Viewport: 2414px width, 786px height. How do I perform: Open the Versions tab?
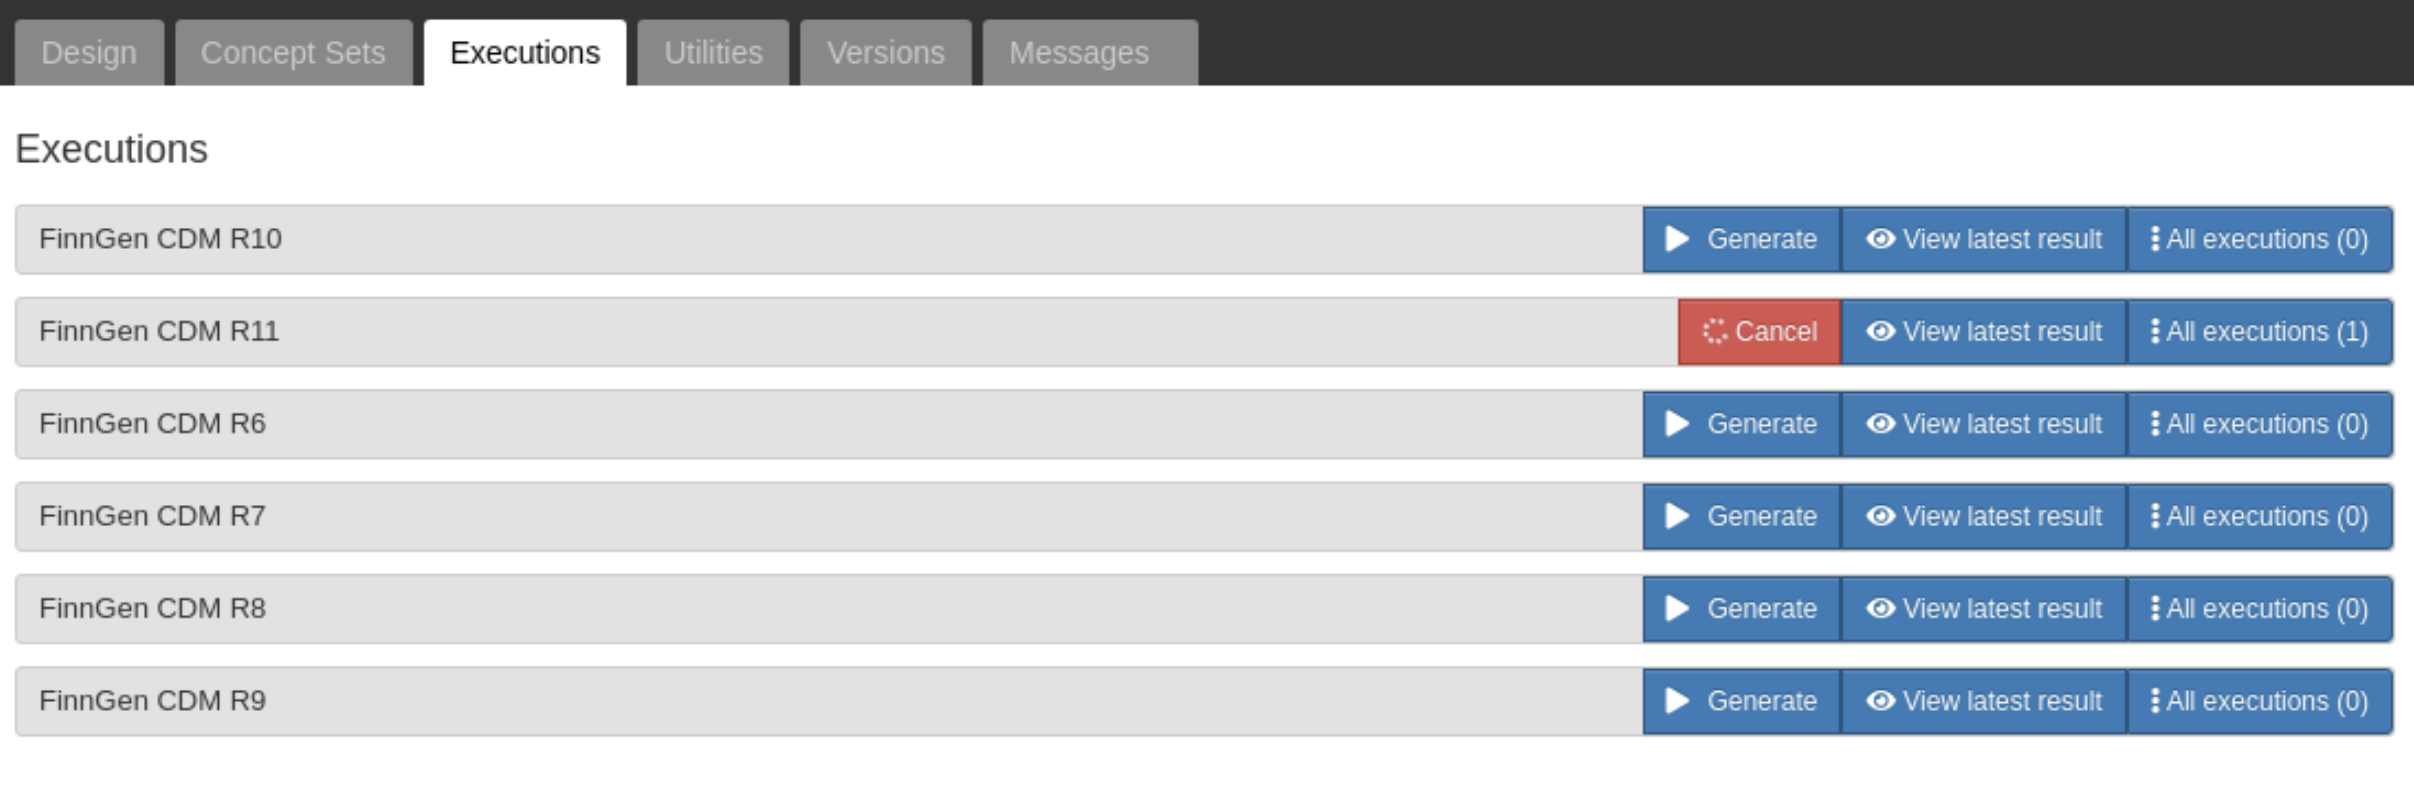pos(885,52)
